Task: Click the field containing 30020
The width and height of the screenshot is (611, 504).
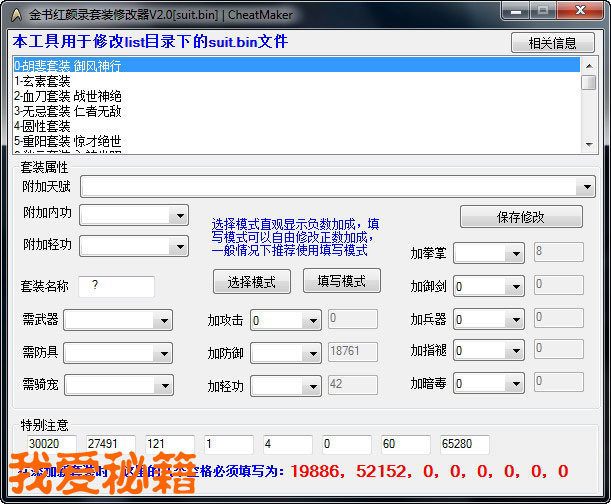Action: (51, 444)
